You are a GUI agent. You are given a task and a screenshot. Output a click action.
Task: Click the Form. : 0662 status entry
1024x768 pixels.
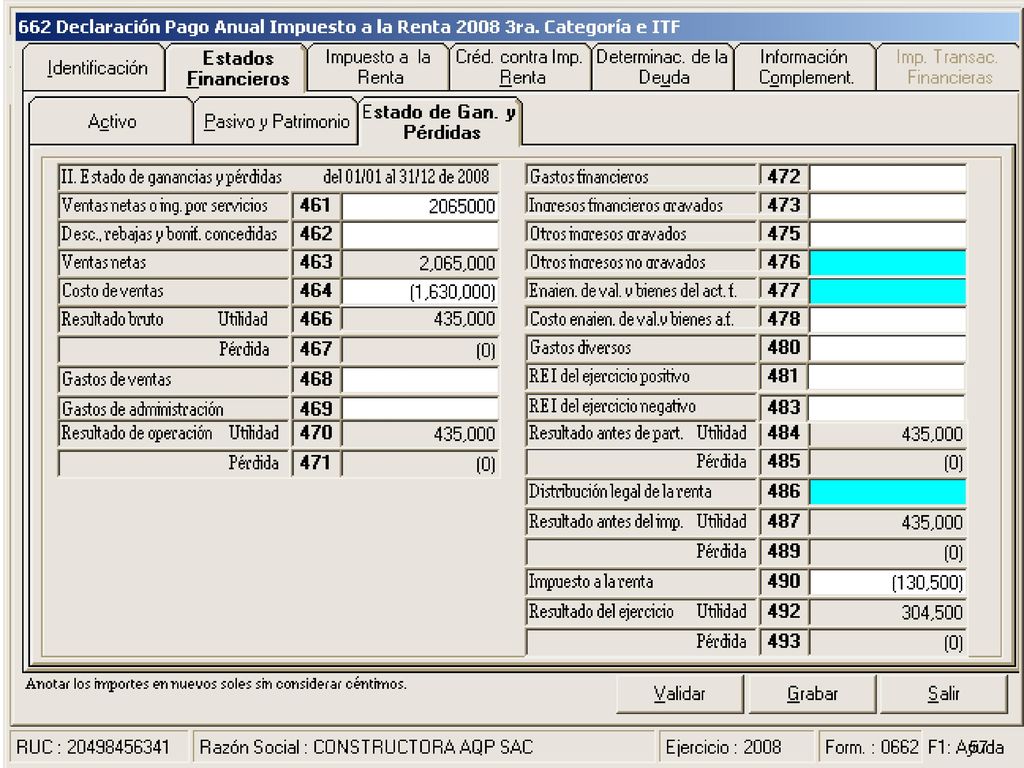(871, 746)
